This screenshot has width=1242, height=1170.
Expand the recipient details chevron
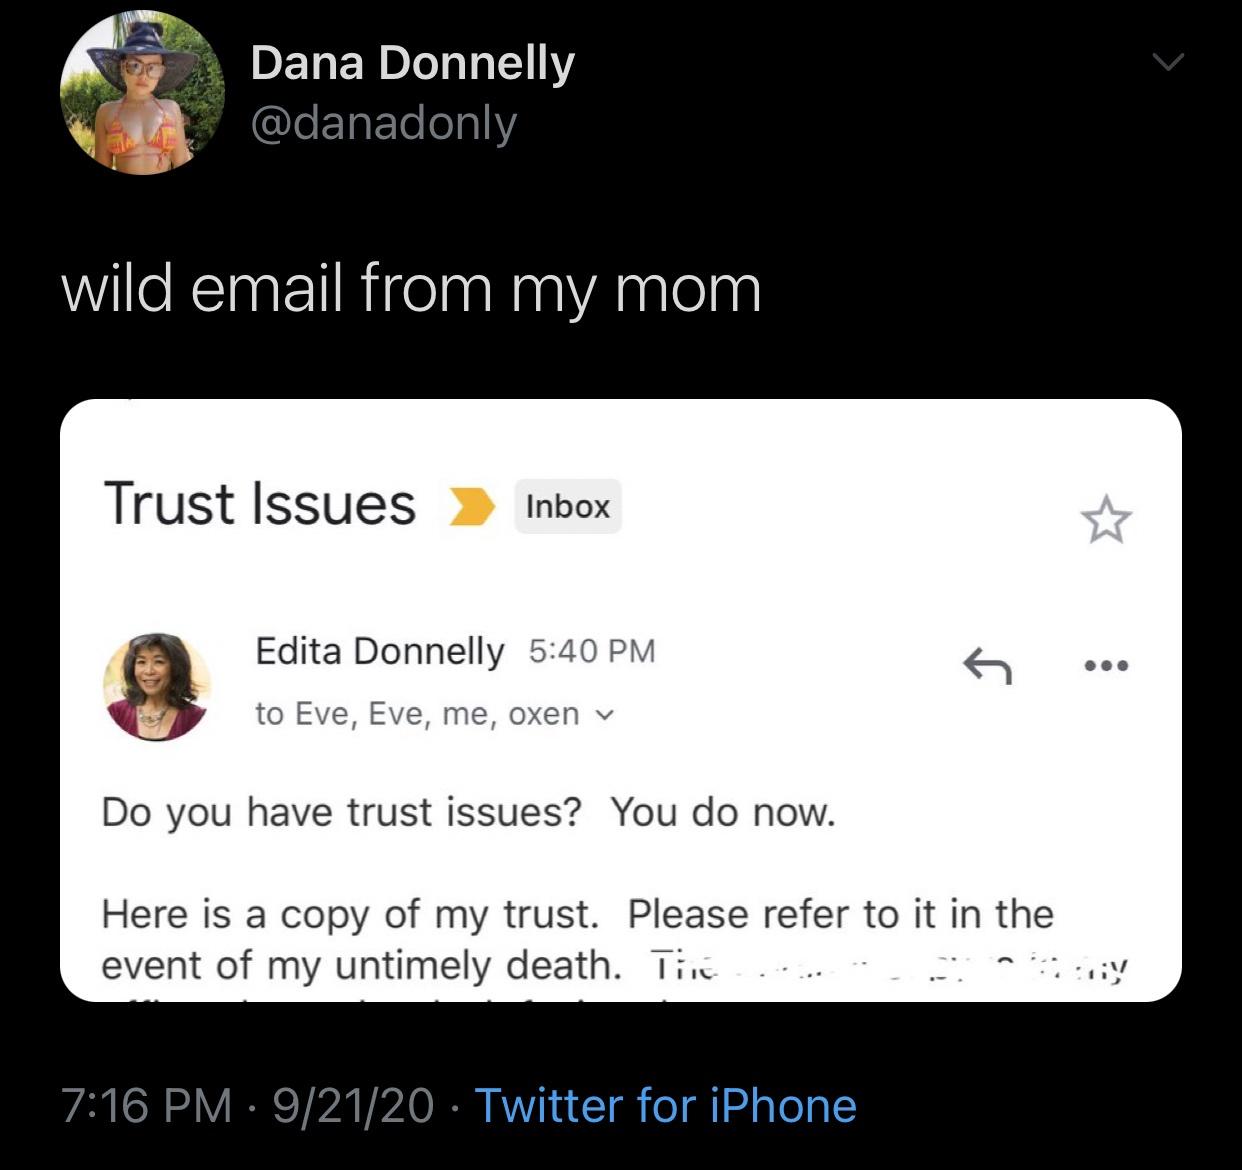coord(604,715)
